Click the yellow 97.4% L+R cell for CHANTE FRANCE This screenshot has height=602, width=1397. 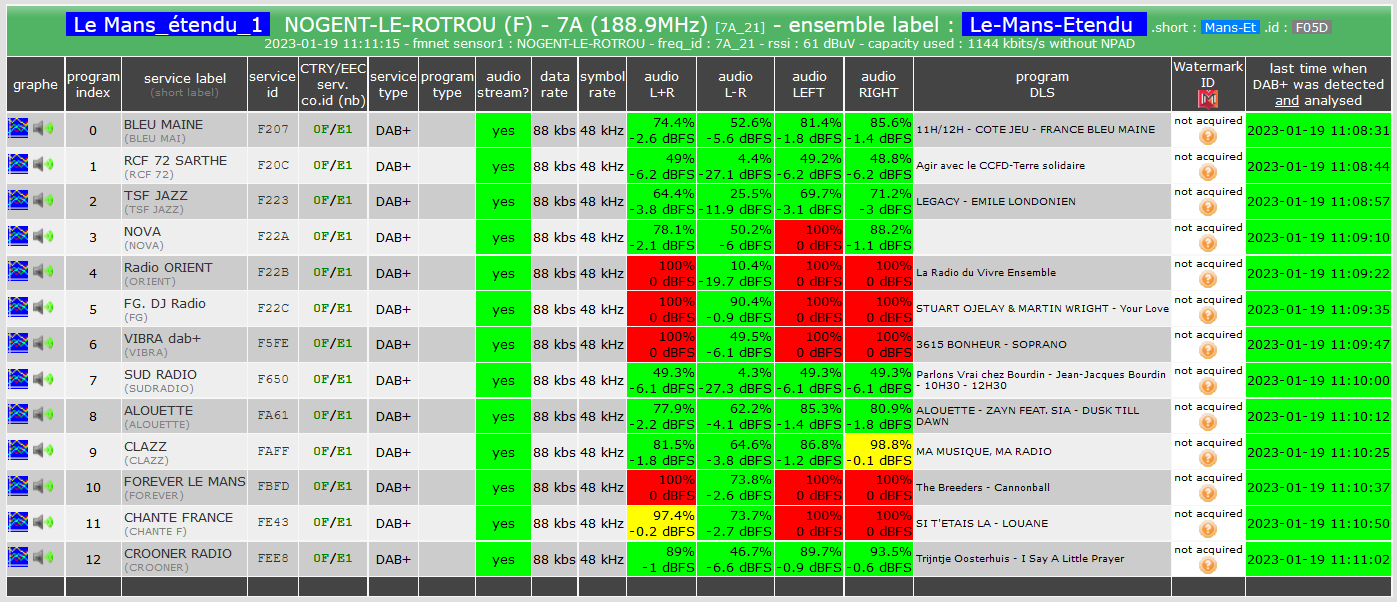point(661,523)
